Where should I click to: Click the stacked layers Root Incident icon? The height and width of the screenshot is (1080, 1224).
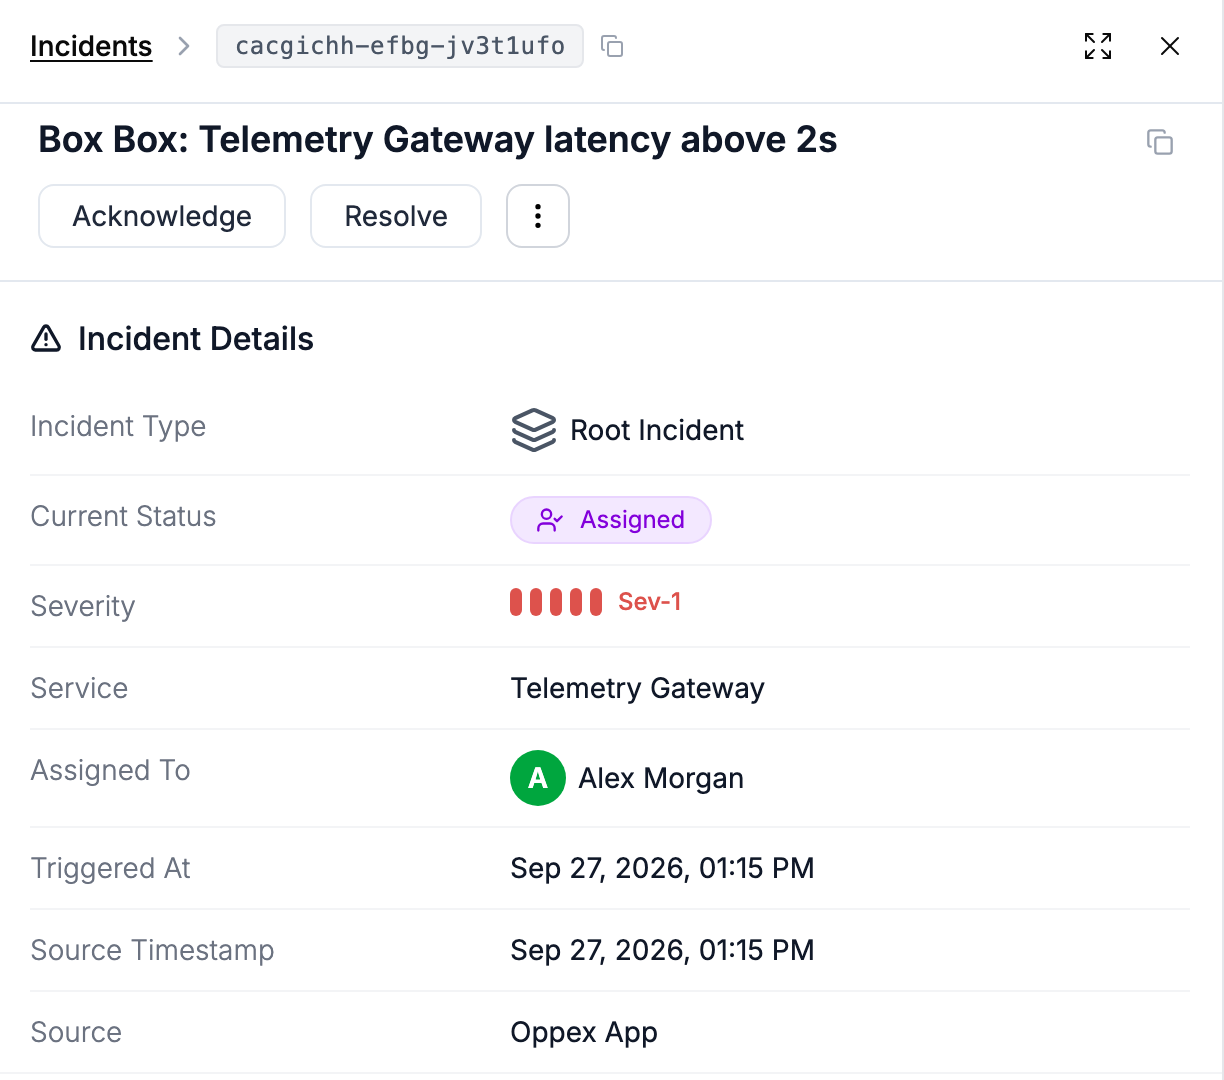(534, 430)
